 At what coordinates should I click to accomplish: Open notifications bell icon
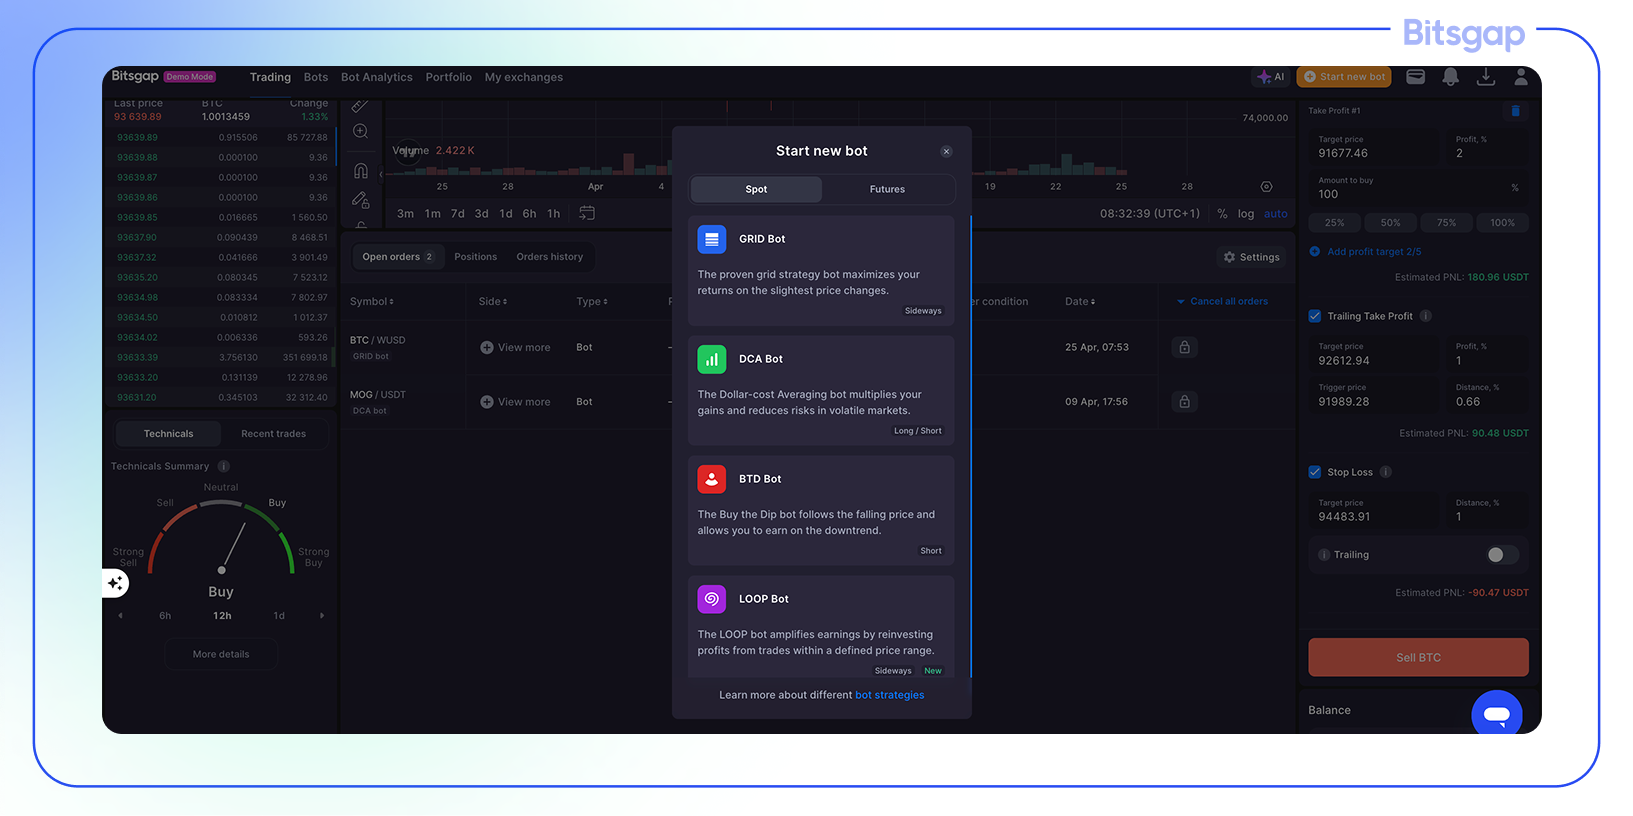point(1450,77)
